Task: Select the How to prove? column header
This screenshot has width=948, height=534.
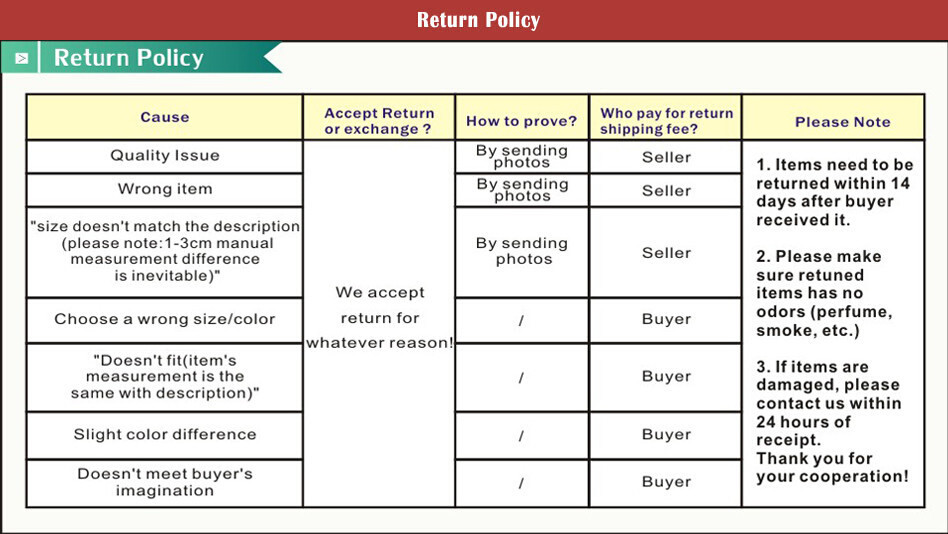Action: (521, 121)
